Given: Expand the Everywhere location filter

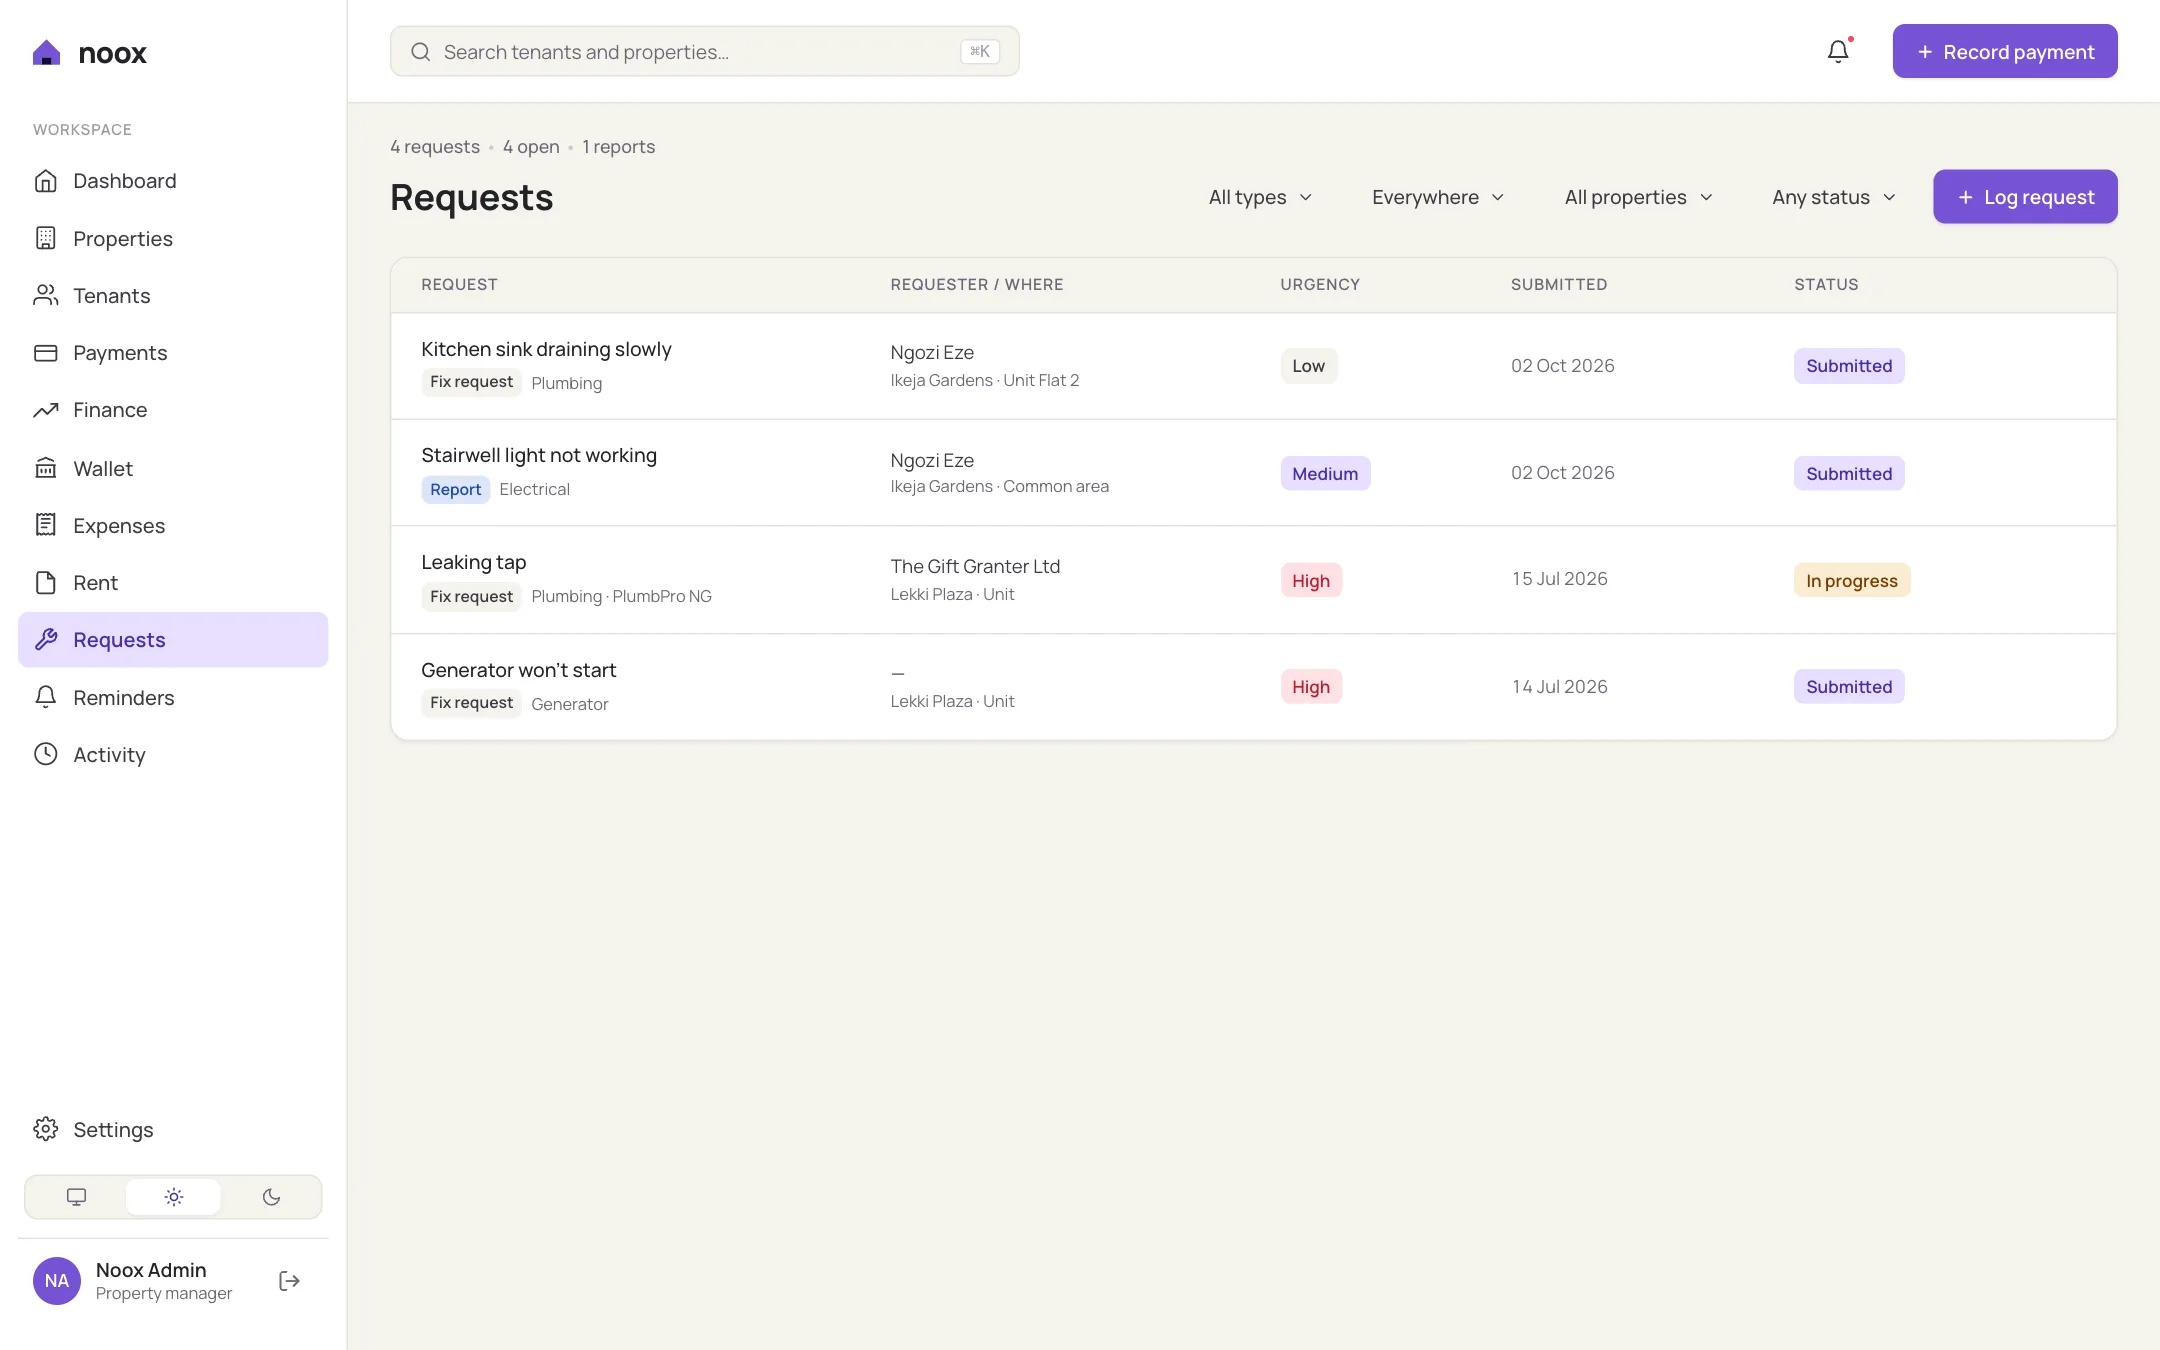Looking at the screenshot, I should 1438,197.
